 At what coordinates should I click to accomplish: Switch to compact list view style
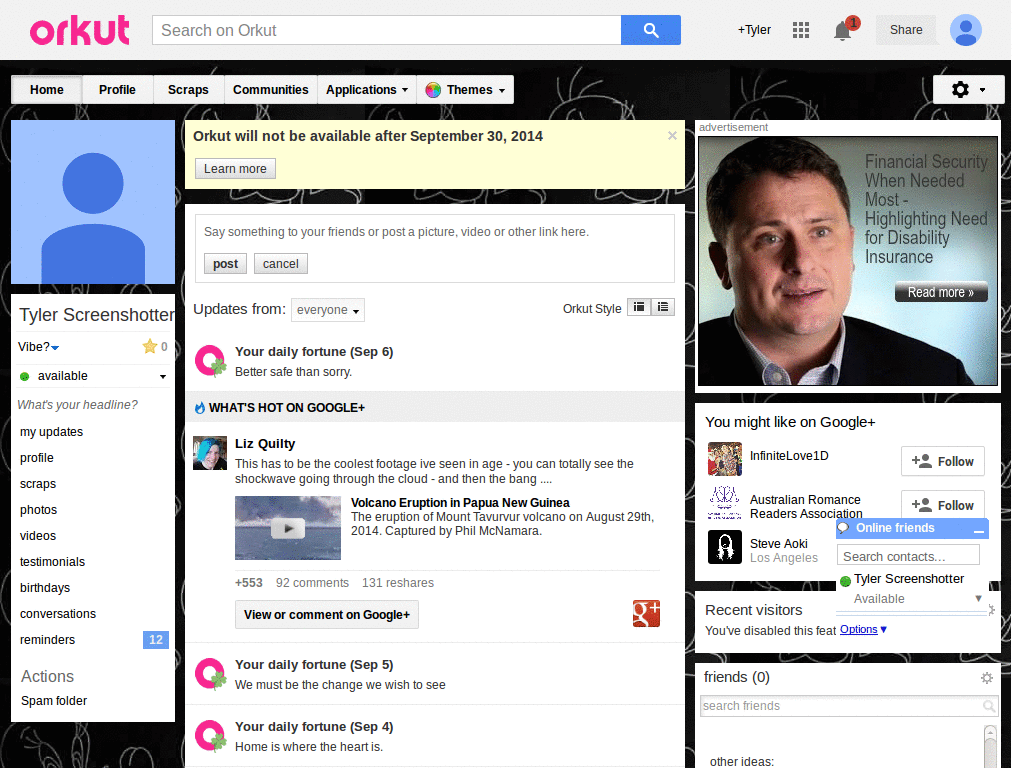point(639,307)
